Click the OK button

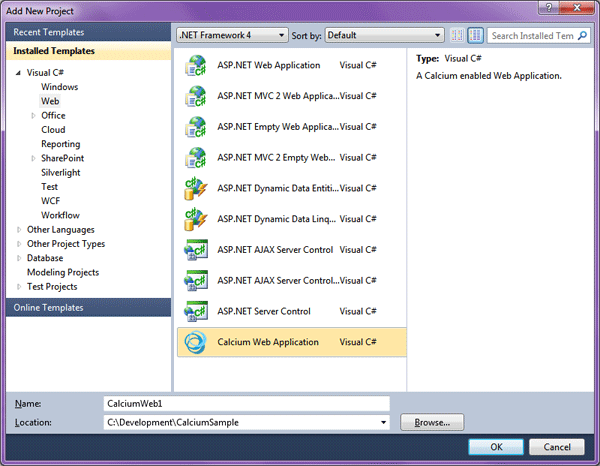click(x=496, y=447)
